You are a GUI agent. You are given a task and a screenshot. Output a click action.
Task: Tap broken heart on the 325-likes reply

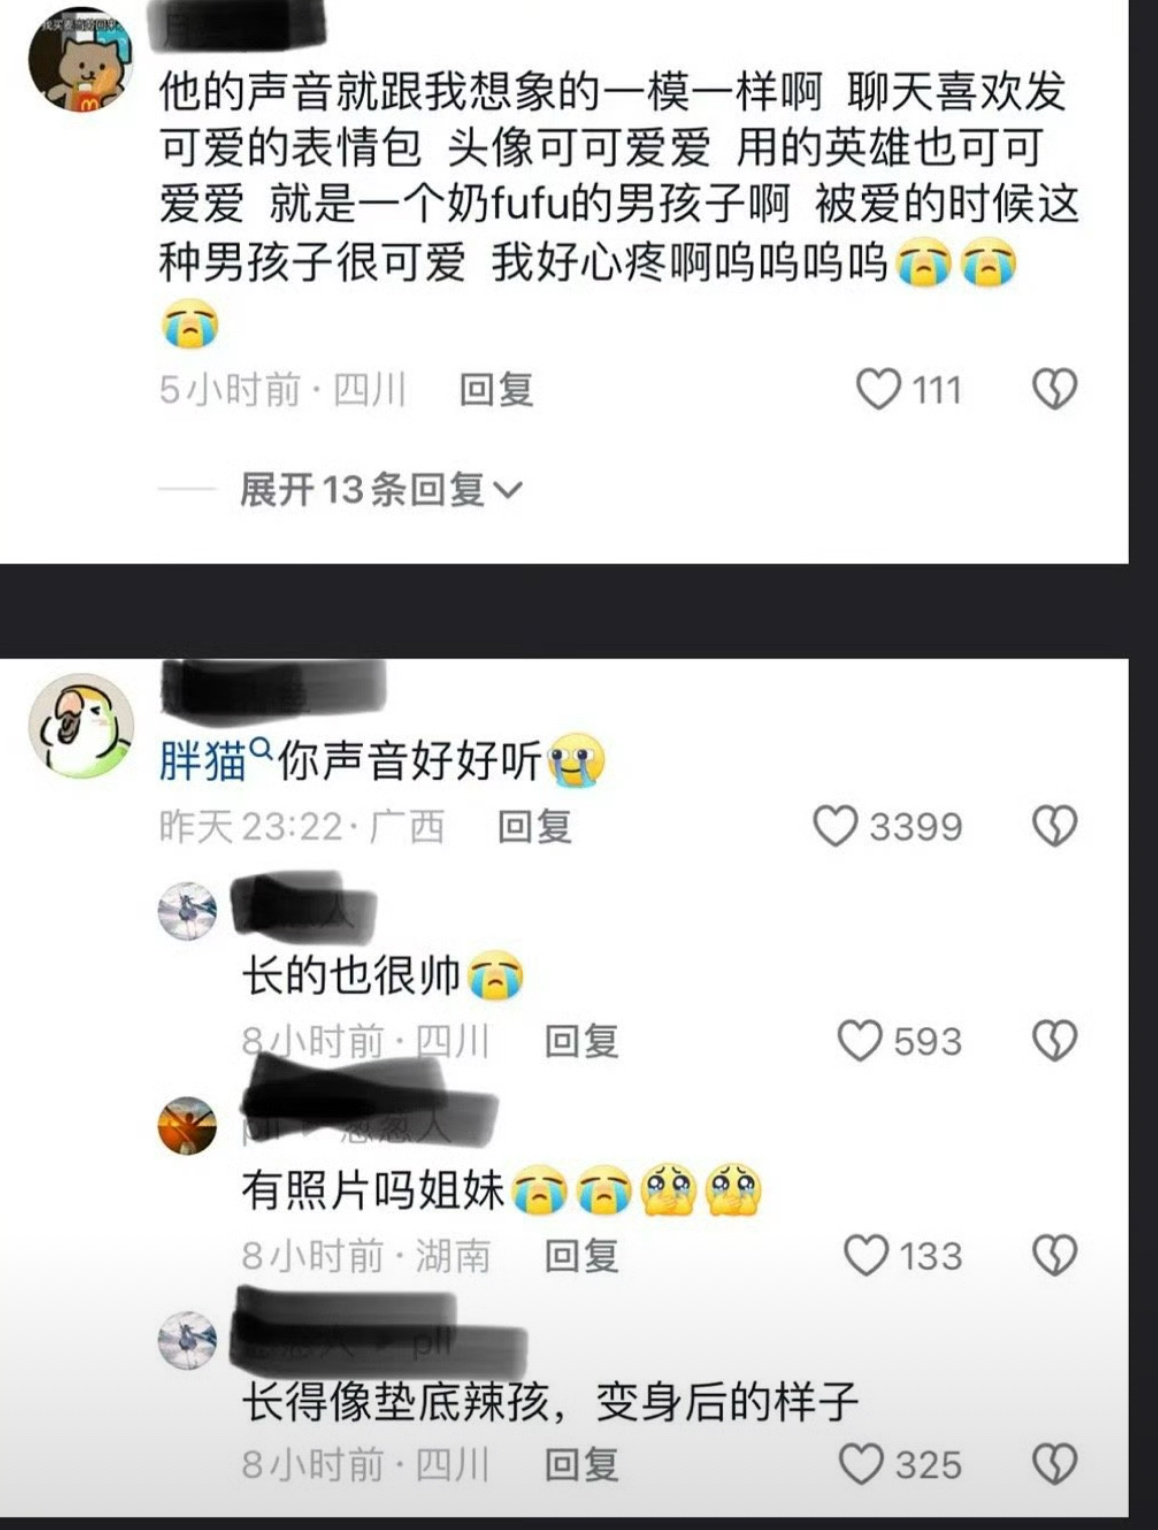pyautogui.click(x=1054, y=1464)
